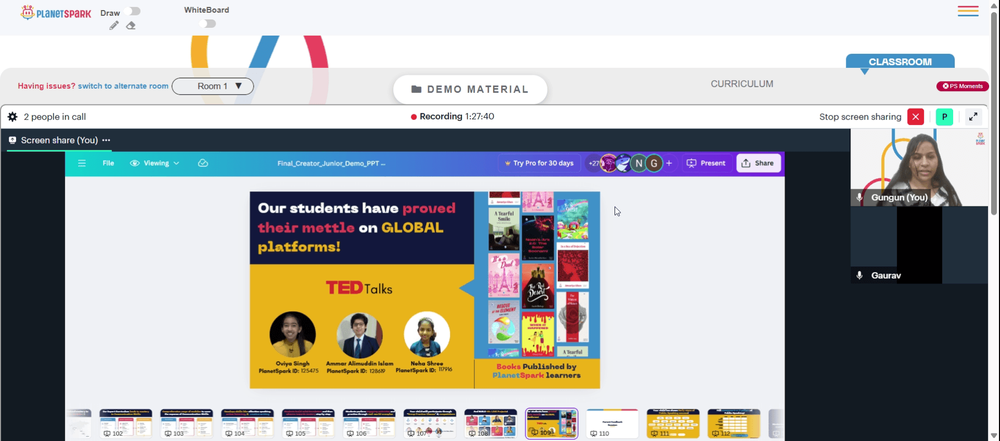
Task: Select slide thumbnail 103
Action: click(x=186, y=423)
